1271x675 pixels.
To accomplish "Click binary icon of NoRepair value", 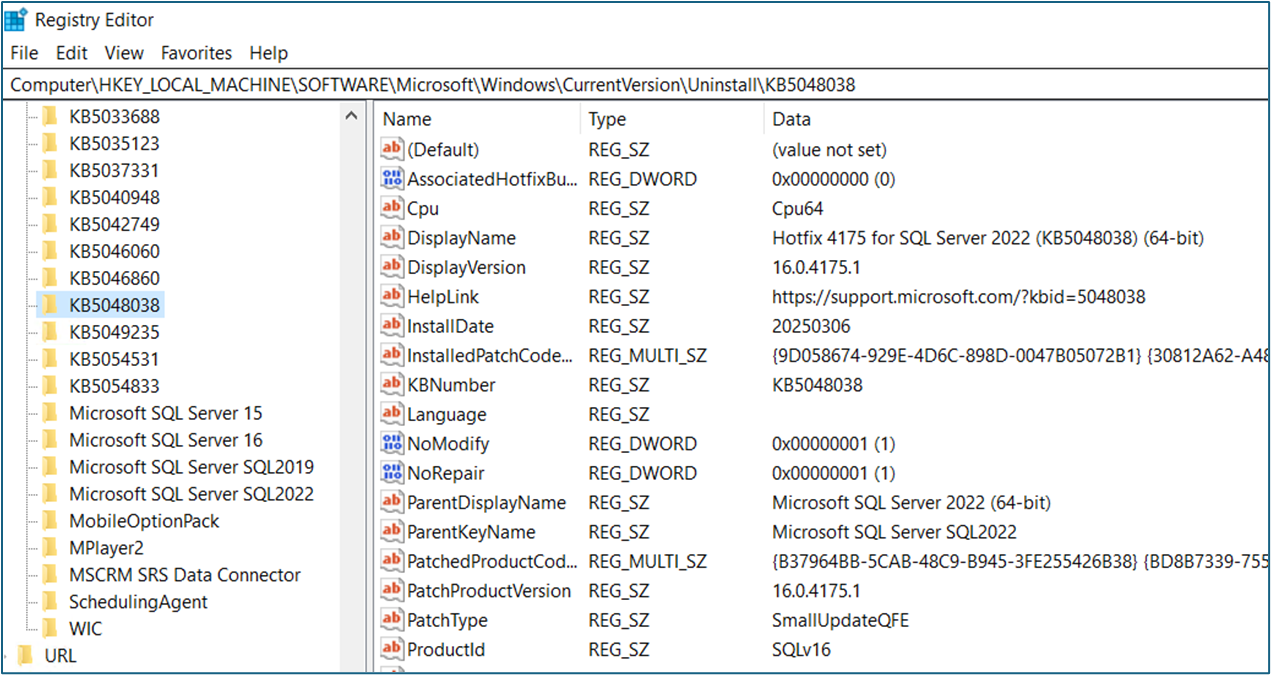I will [x=392, y=473].
